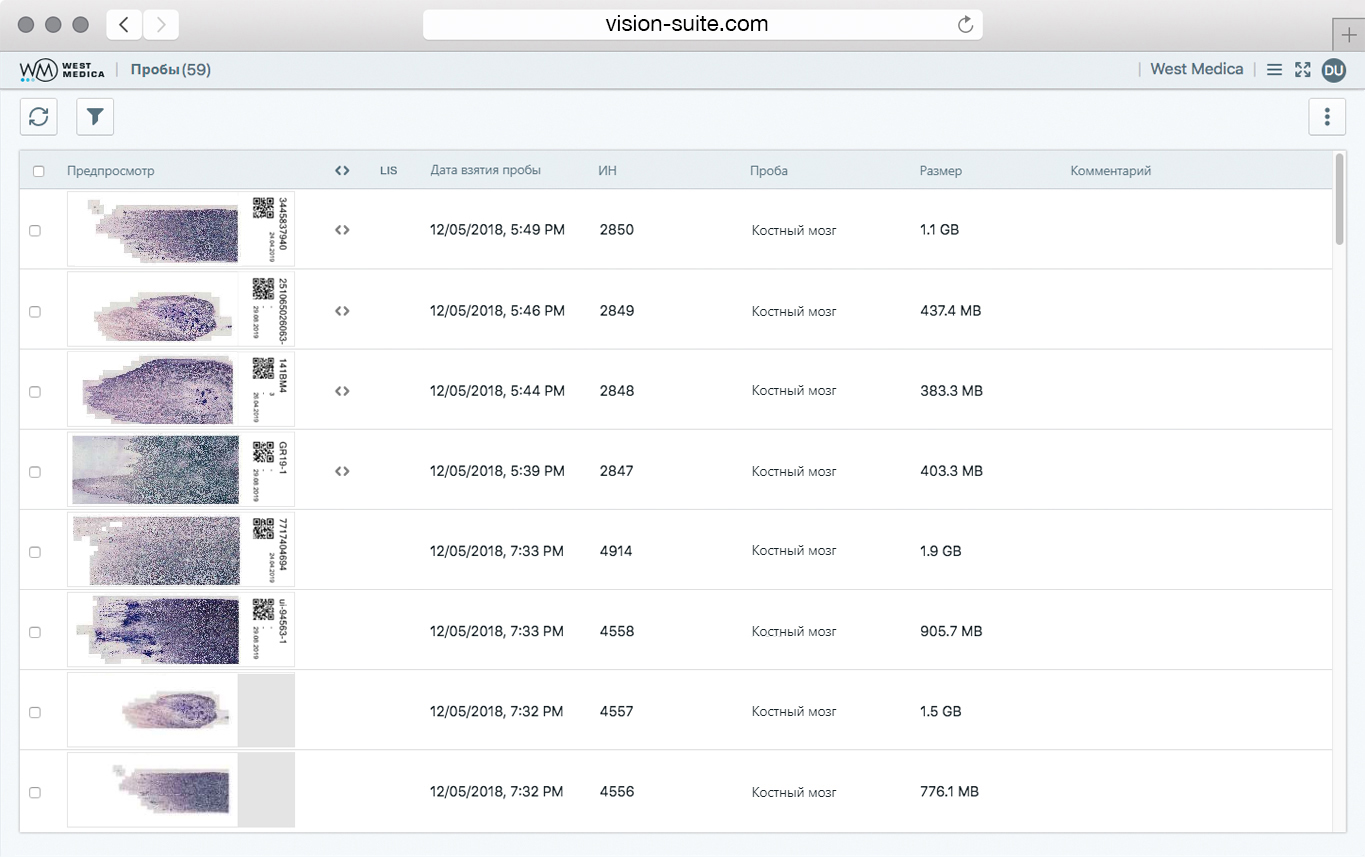Click the West Medica organization label

[1196, 70]
